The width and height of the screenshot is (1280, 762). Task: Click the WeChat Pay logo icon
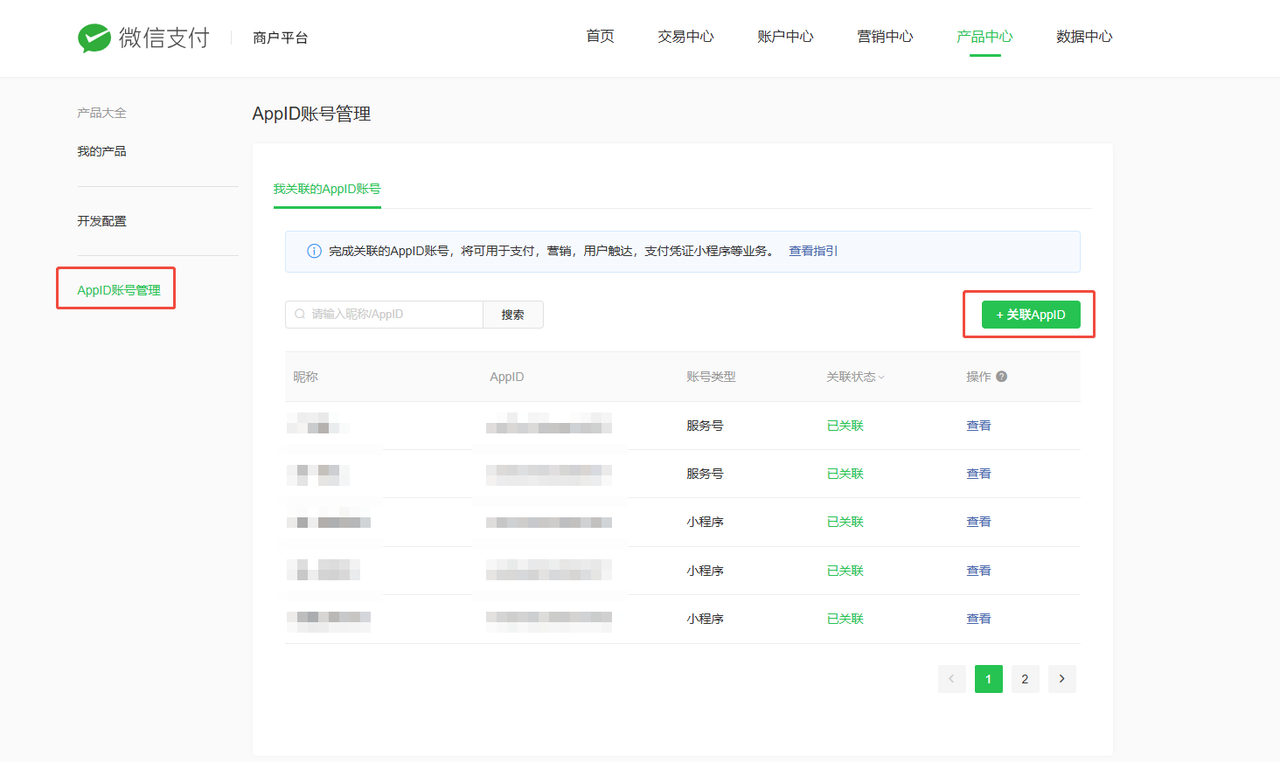(94, 38)
